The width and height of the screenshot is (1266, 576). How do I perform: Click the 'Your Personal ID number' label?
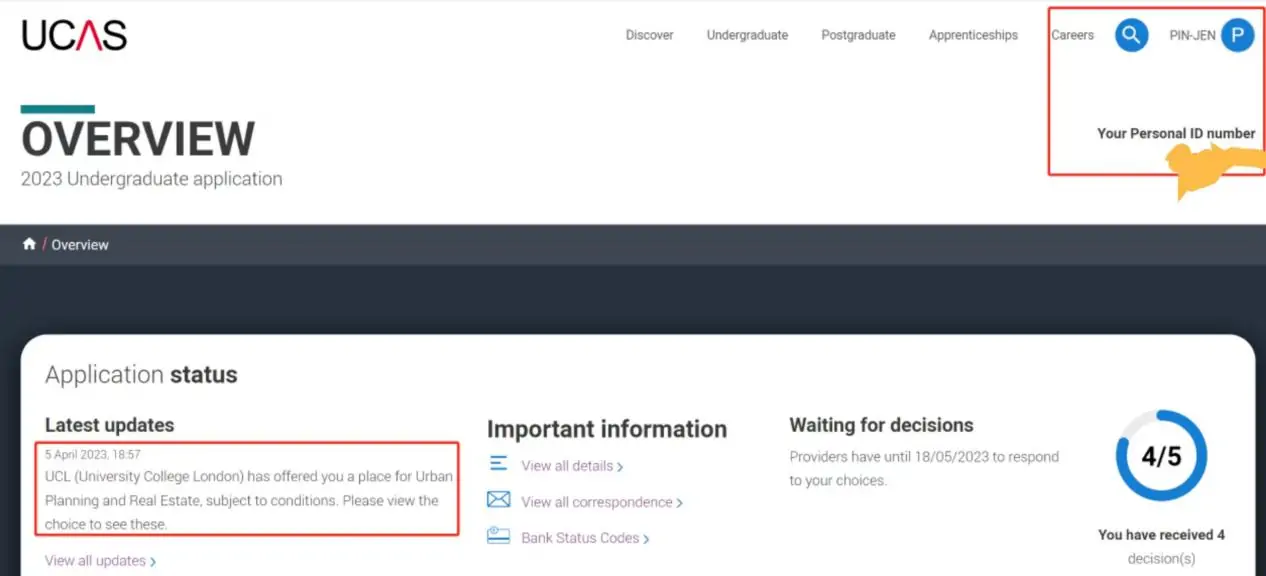click(x=1176, y=133)
